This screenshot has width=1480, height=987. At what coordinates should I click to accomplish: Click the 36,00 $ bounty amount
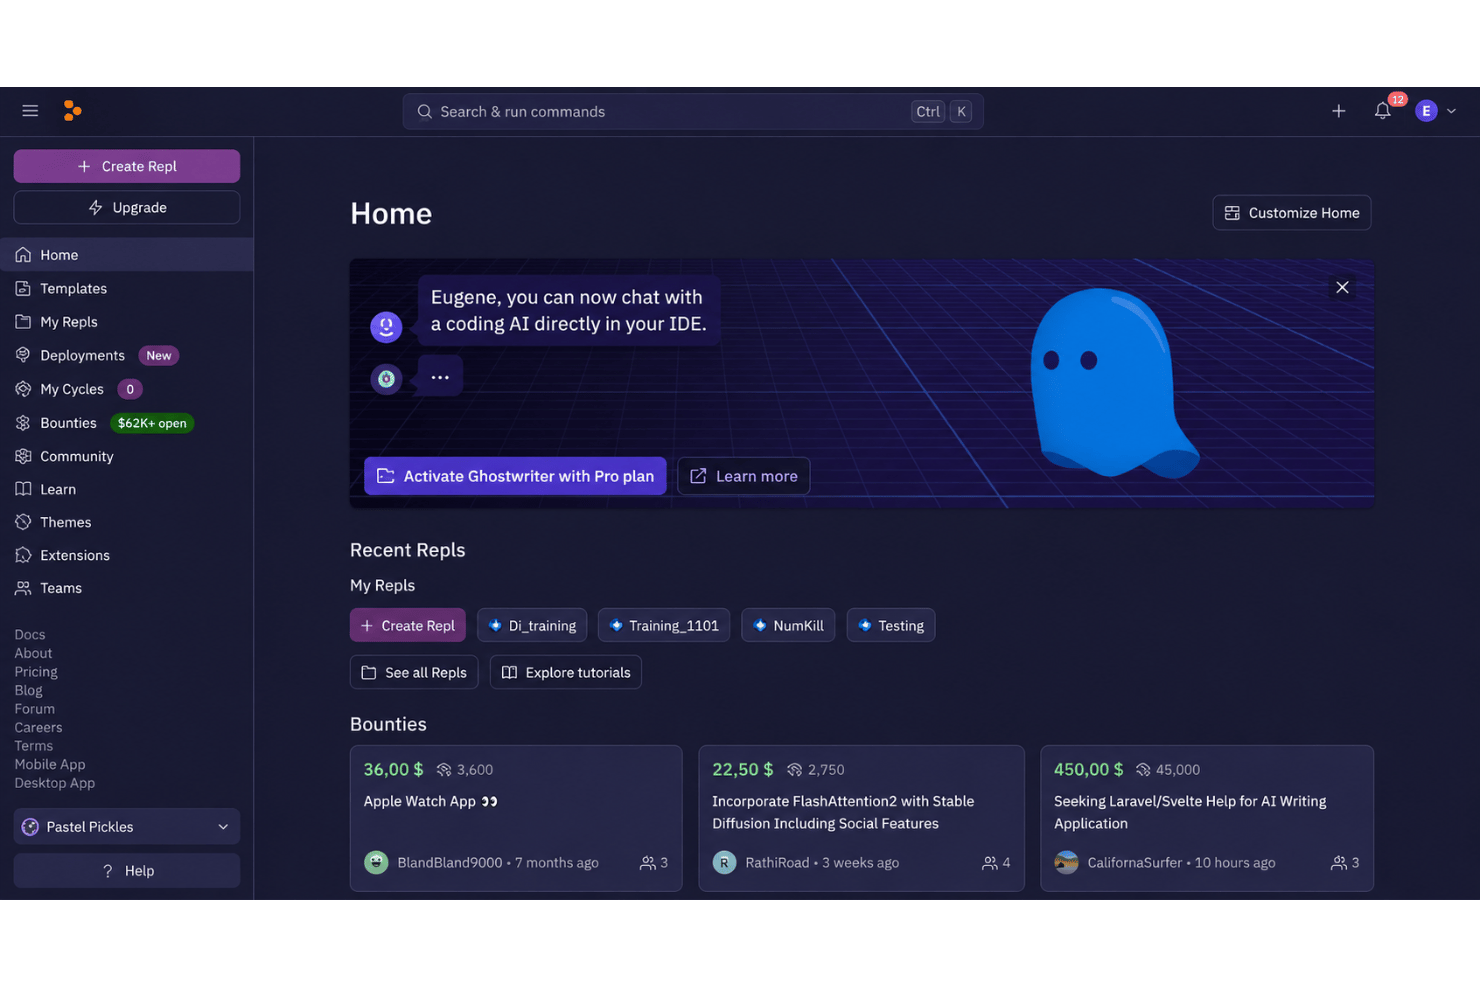(x=393, y=770)
